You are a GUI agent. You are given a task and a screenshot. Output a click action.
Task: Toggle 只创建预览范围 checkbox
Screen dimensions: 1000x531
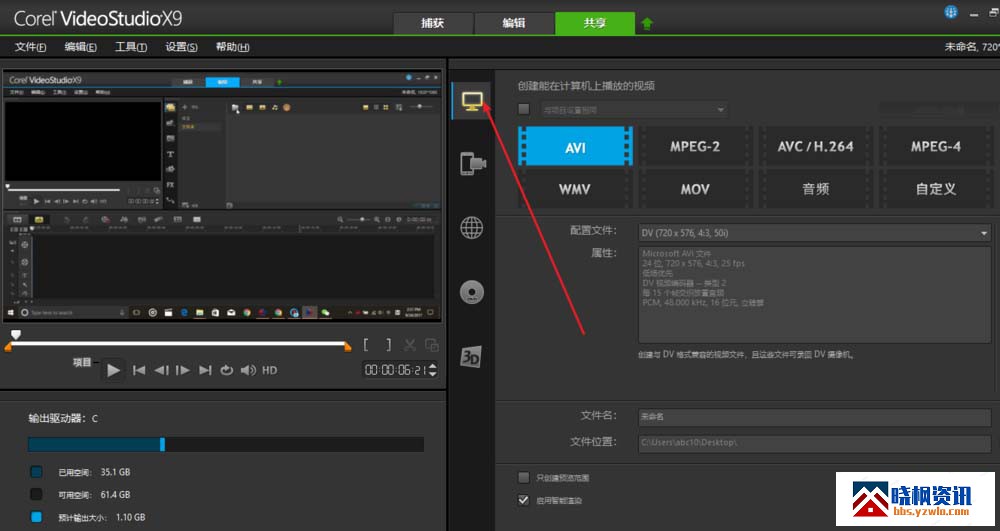coord(524,477)
